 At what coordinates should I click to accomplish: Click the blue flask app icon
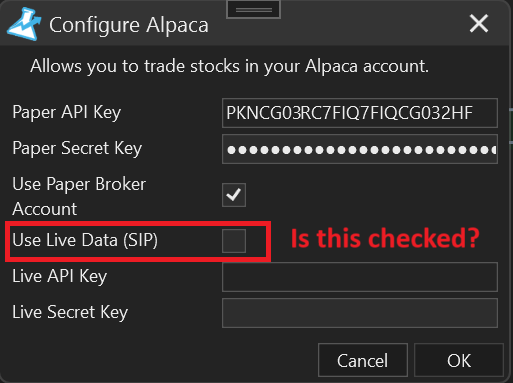pos(24,24)
